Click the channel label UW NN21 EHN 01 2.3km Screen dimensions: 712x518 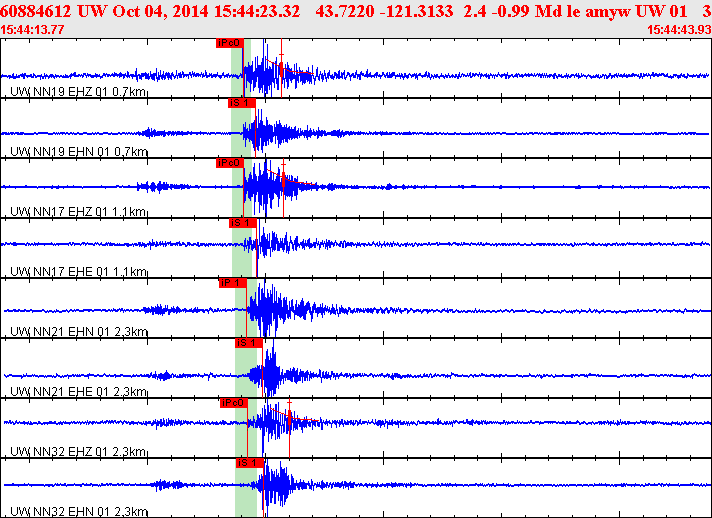tap(79, 331)
